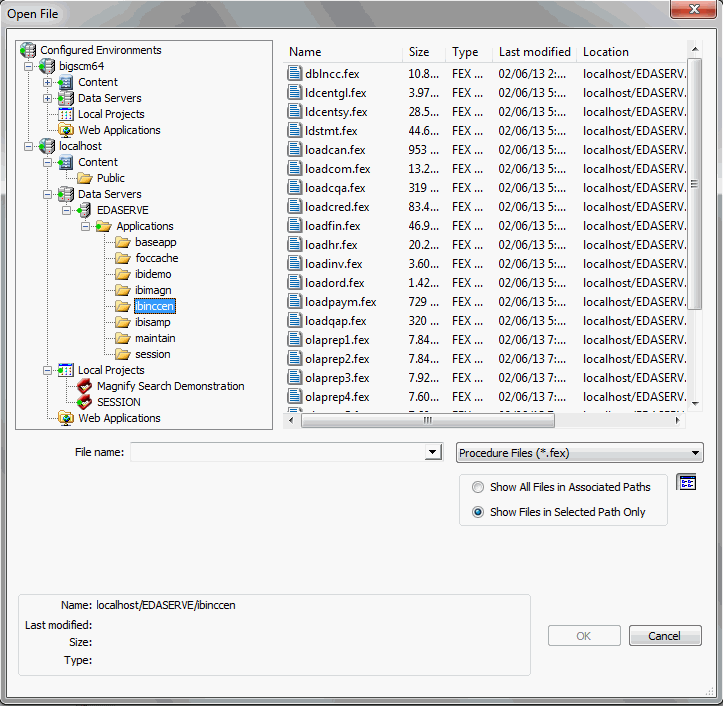The width and height of the screenshot is (723, 706).
Task: Click the session folder icon
Action: tap(123, 354)
